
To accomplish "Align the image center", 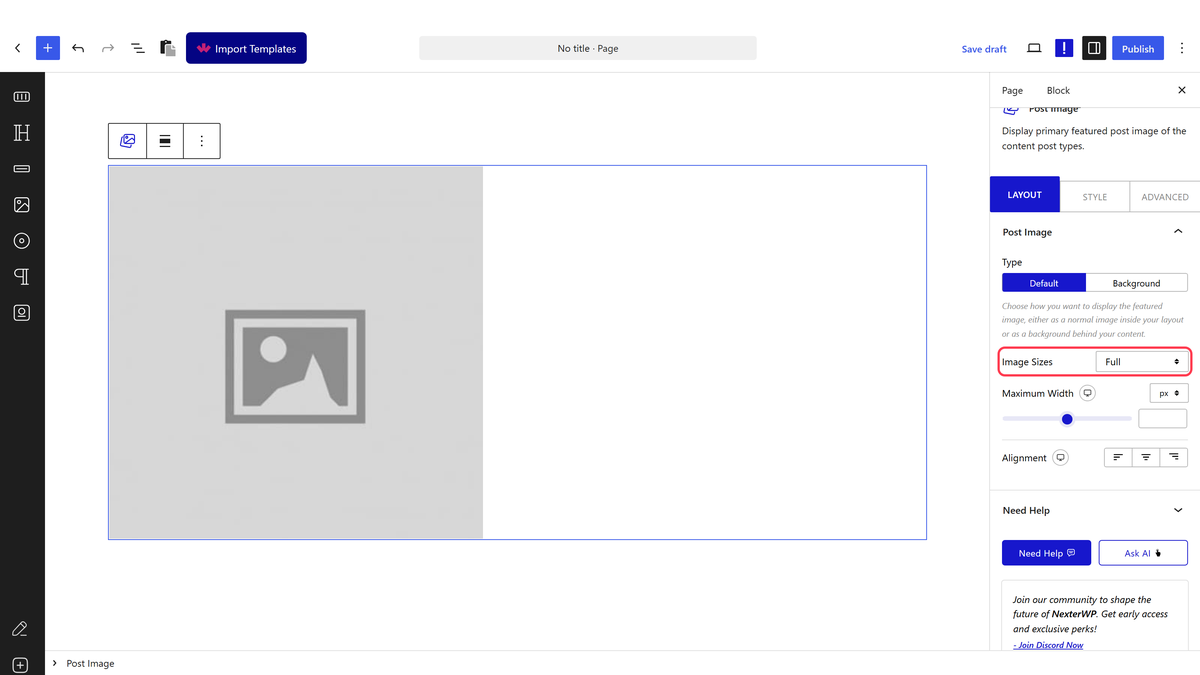I will [1146, 457].
